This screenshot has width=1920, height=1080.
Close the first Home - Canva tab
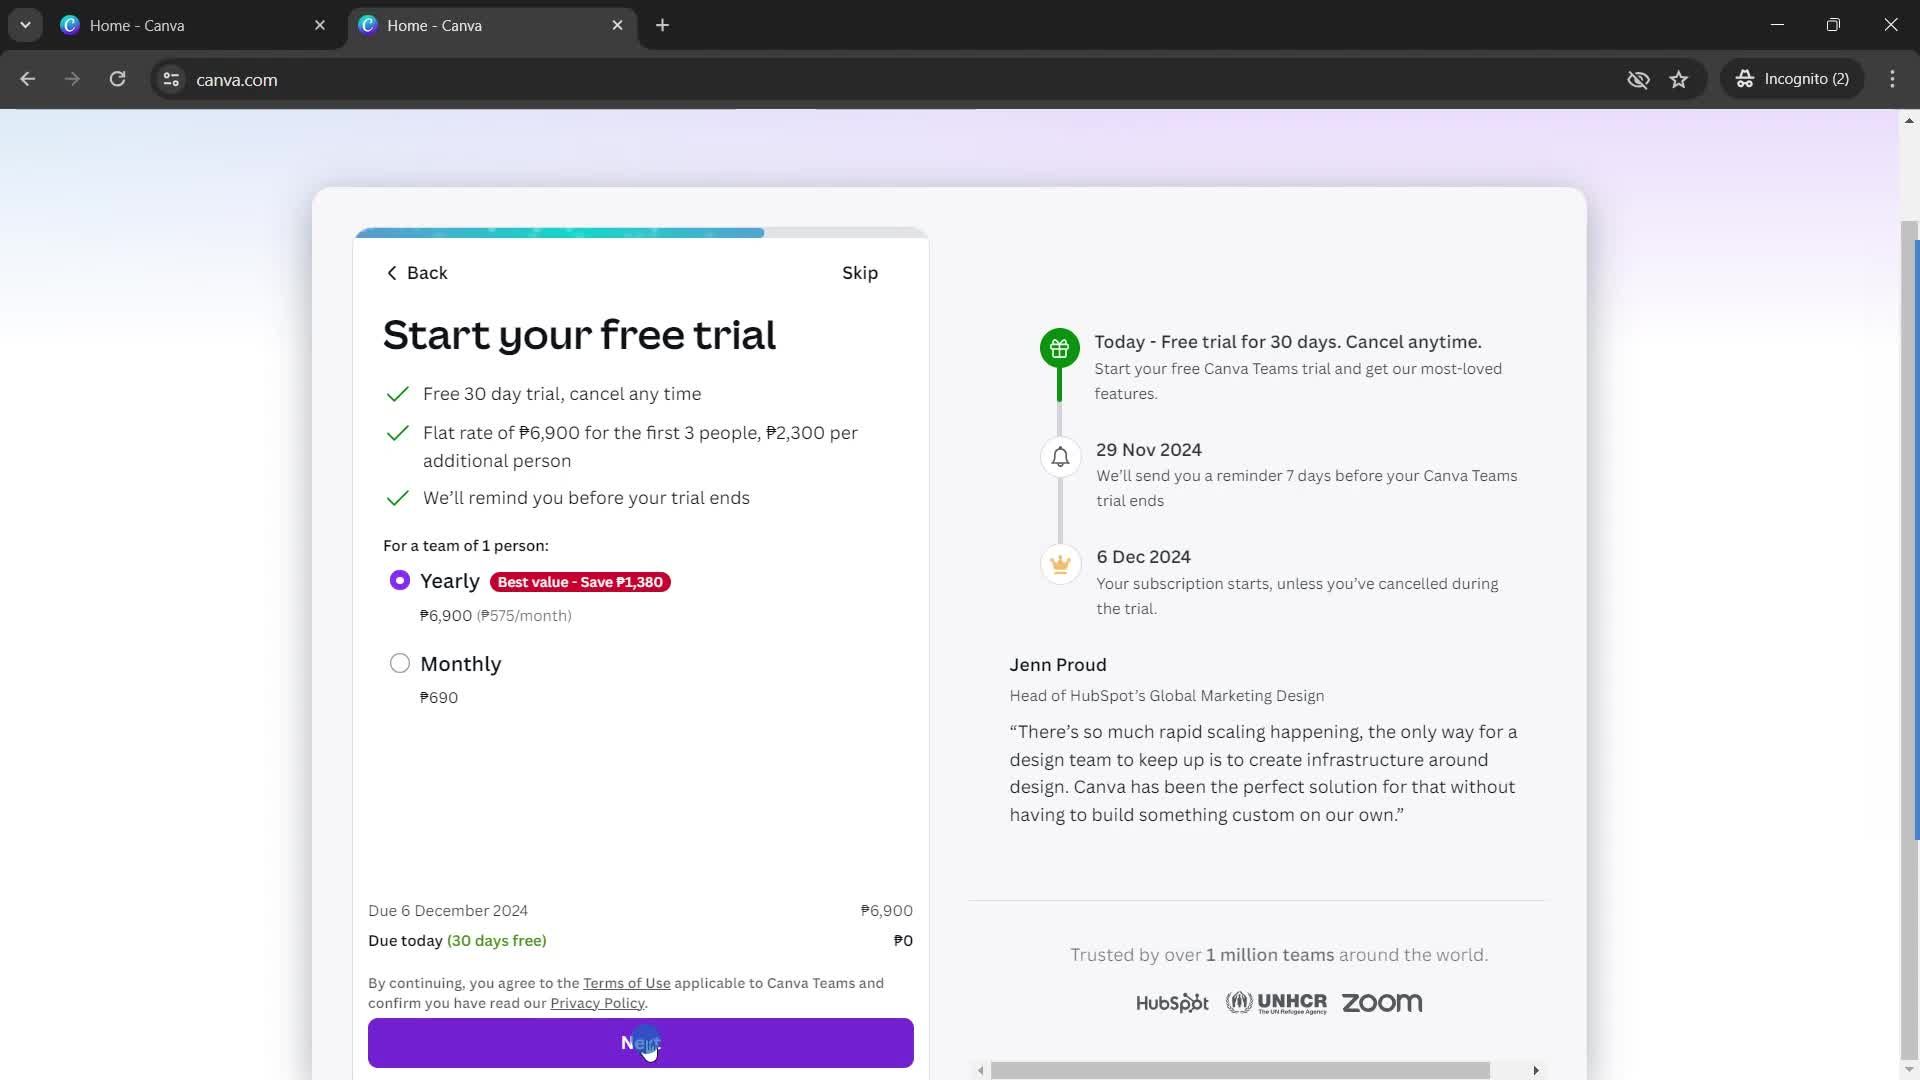[320, 25]
